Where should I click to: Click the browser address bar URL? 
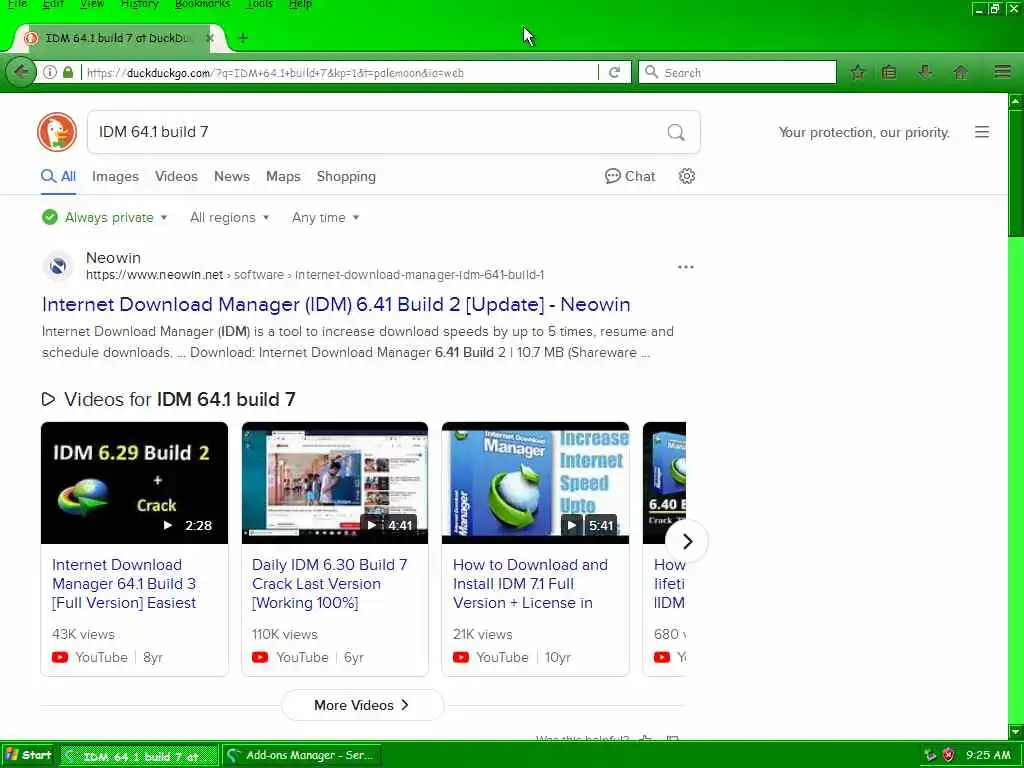coord(340,72)
